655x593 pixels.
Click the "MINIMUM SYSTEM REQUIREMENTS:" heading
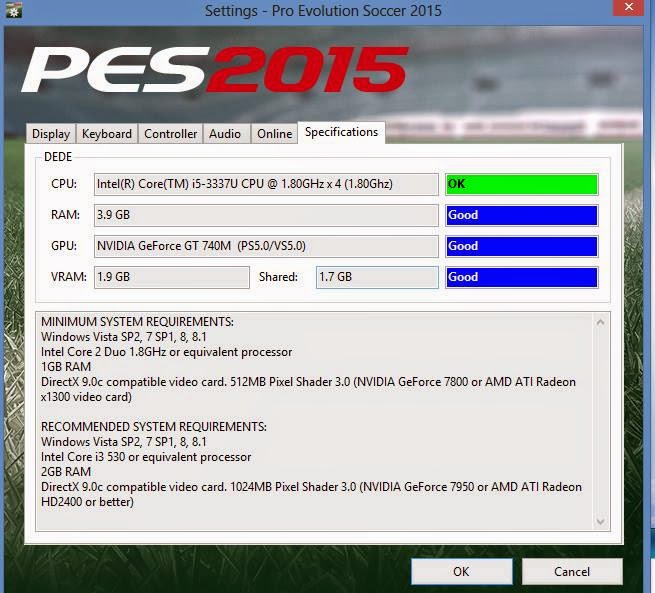pos(137,322)
